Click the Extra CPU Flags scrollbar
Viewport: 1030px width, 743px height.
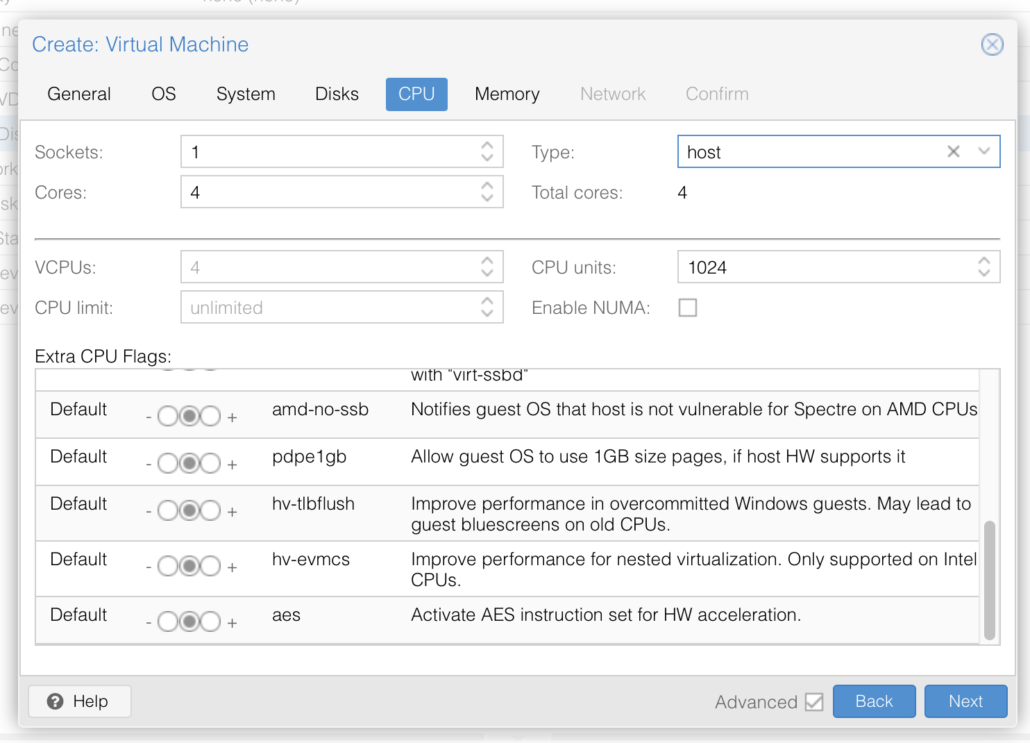[x=989, y=580]
